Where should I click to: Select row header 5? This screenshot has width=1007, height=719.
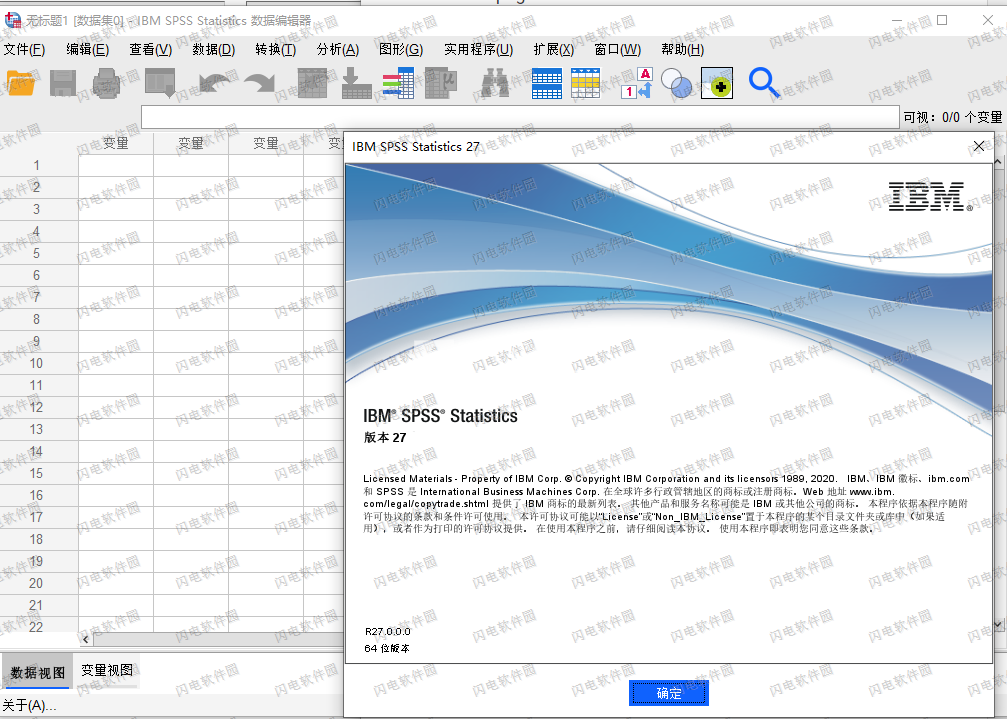tap(37, 254)
